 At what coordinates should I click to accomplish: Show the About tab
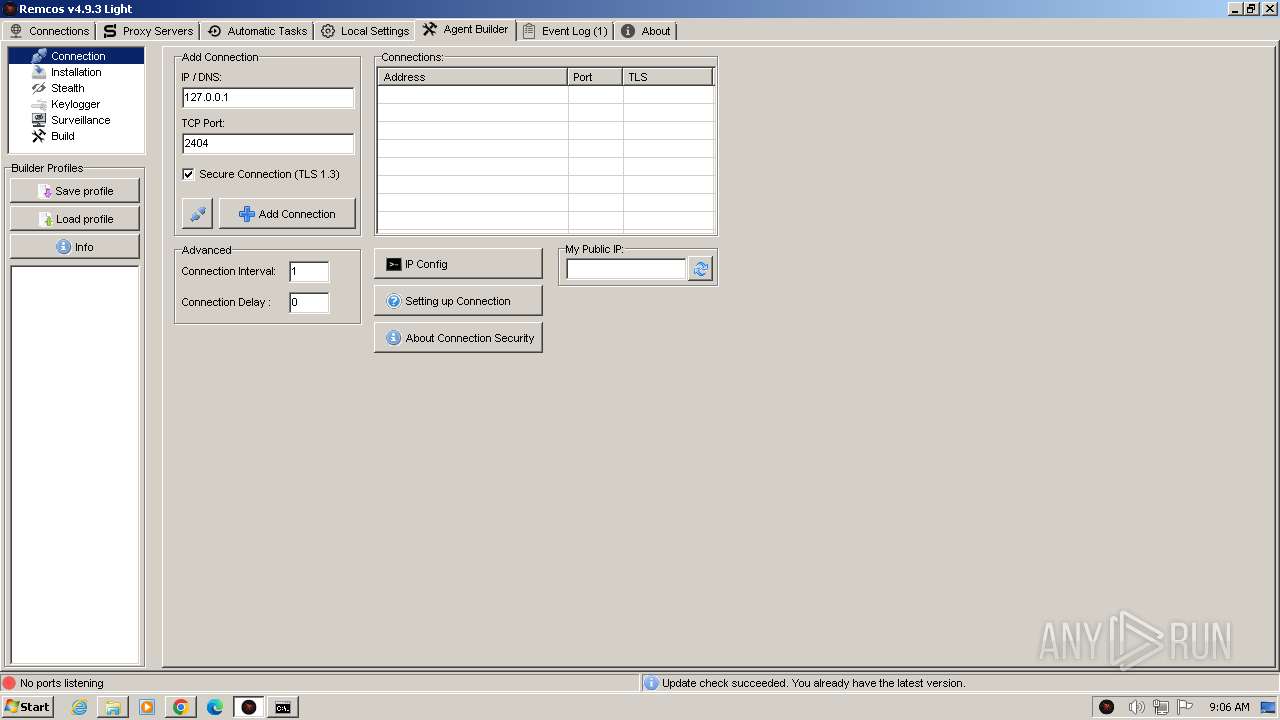pyautogui.click(x=646, y=31)
